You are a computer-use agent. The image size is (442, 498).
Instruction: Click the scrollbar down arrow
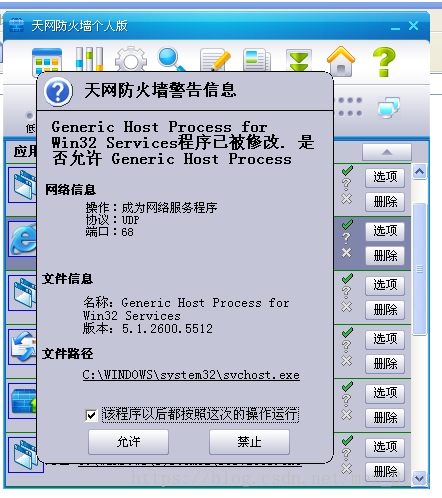[419, 478]
